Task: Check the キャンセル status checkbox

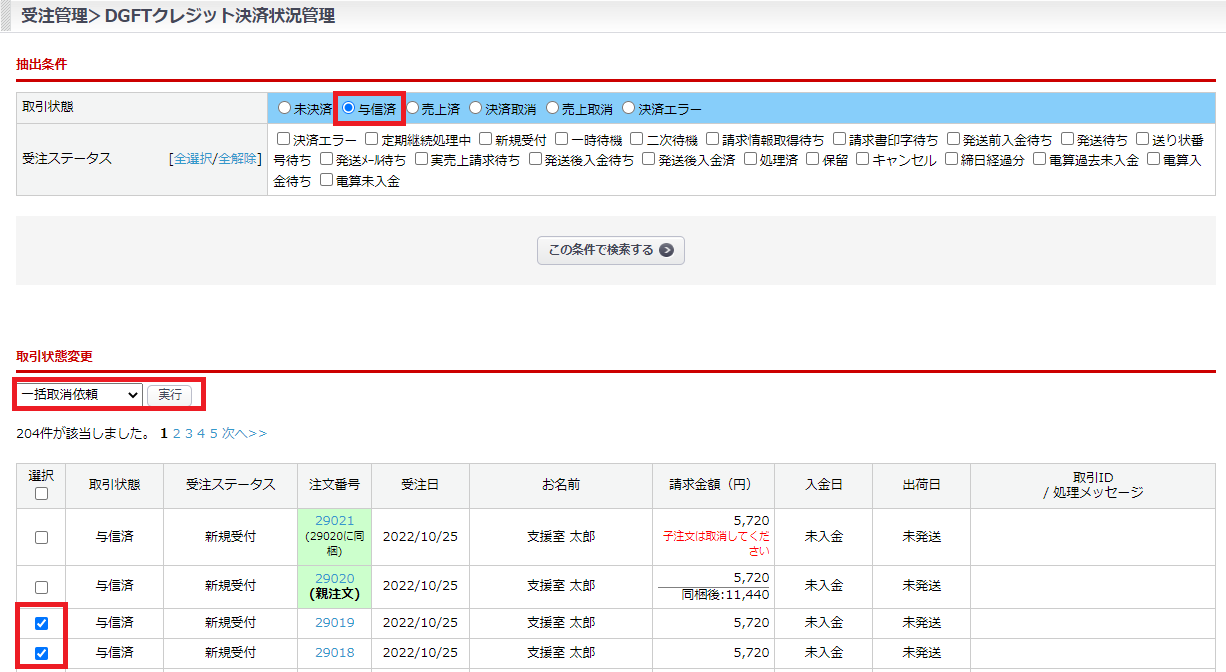Action: click(863, 160)
